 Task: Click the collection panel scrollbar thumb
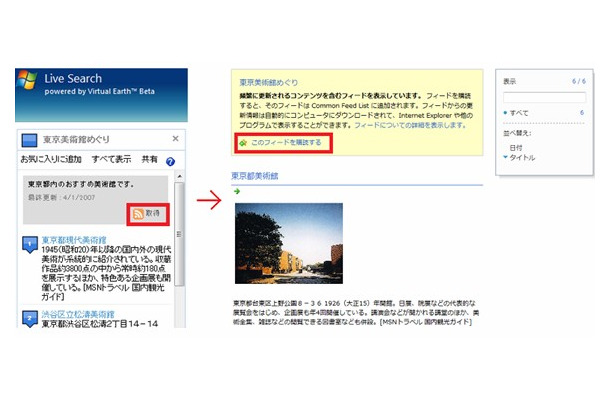pos(179,234)
